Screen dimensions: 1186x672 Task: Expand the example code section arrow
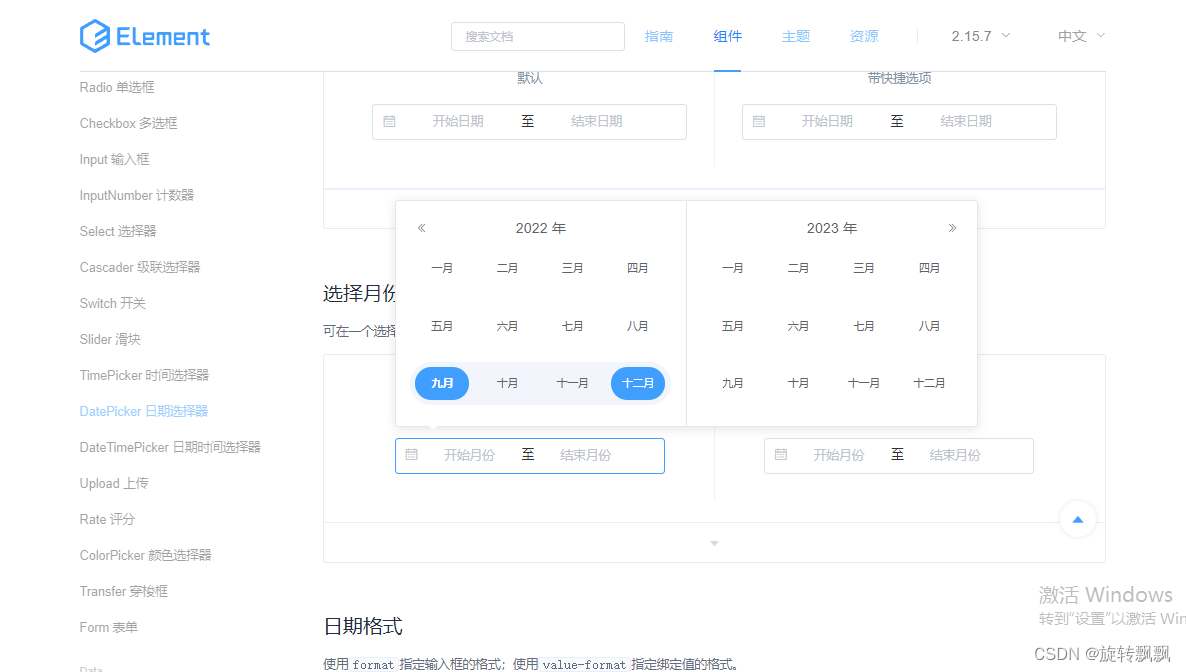[713, 542]
